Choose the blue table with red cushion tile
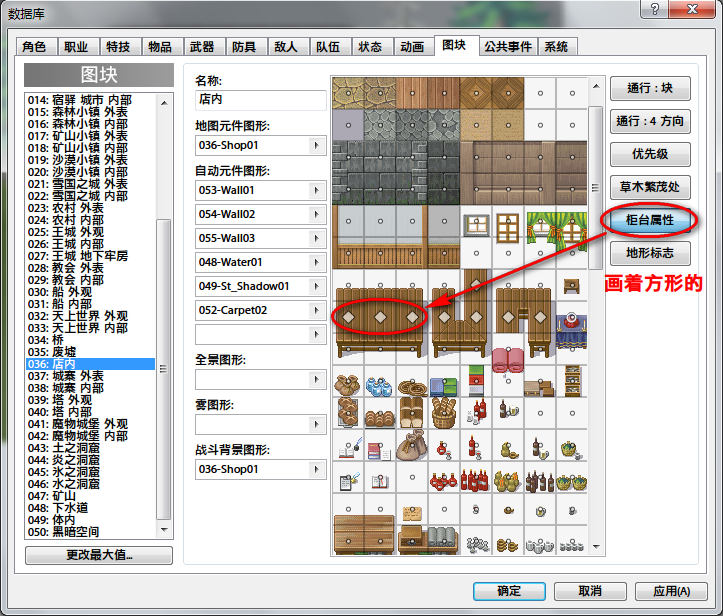The height and width of the screenshot is (616, 723). 572,330
